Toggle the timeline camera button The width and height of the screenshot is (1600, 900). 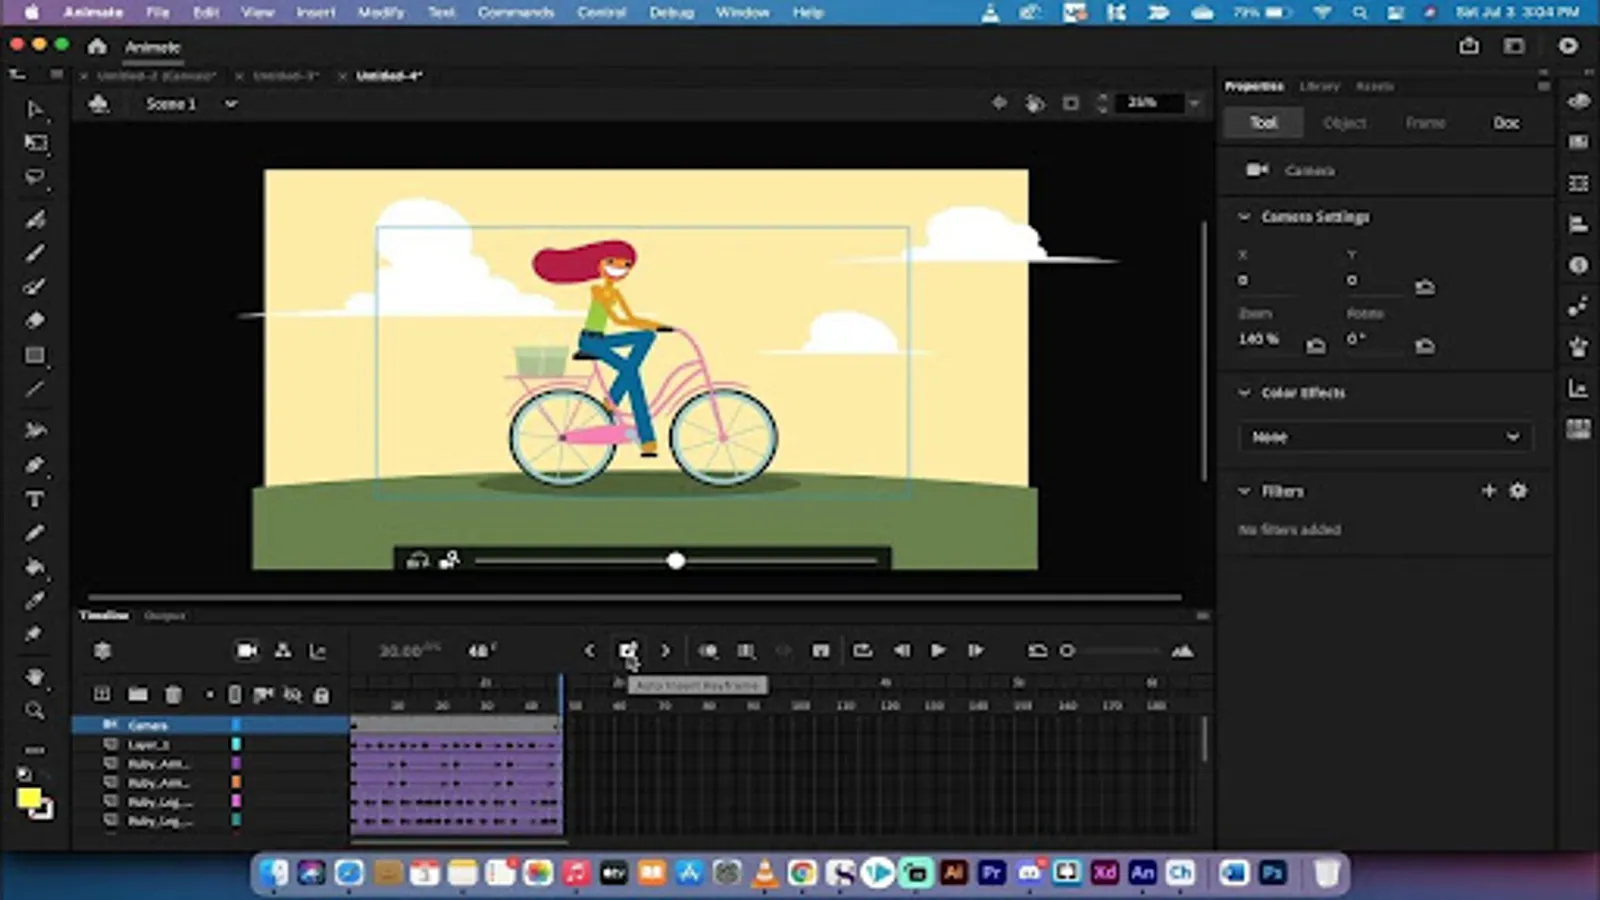(246, 651)
